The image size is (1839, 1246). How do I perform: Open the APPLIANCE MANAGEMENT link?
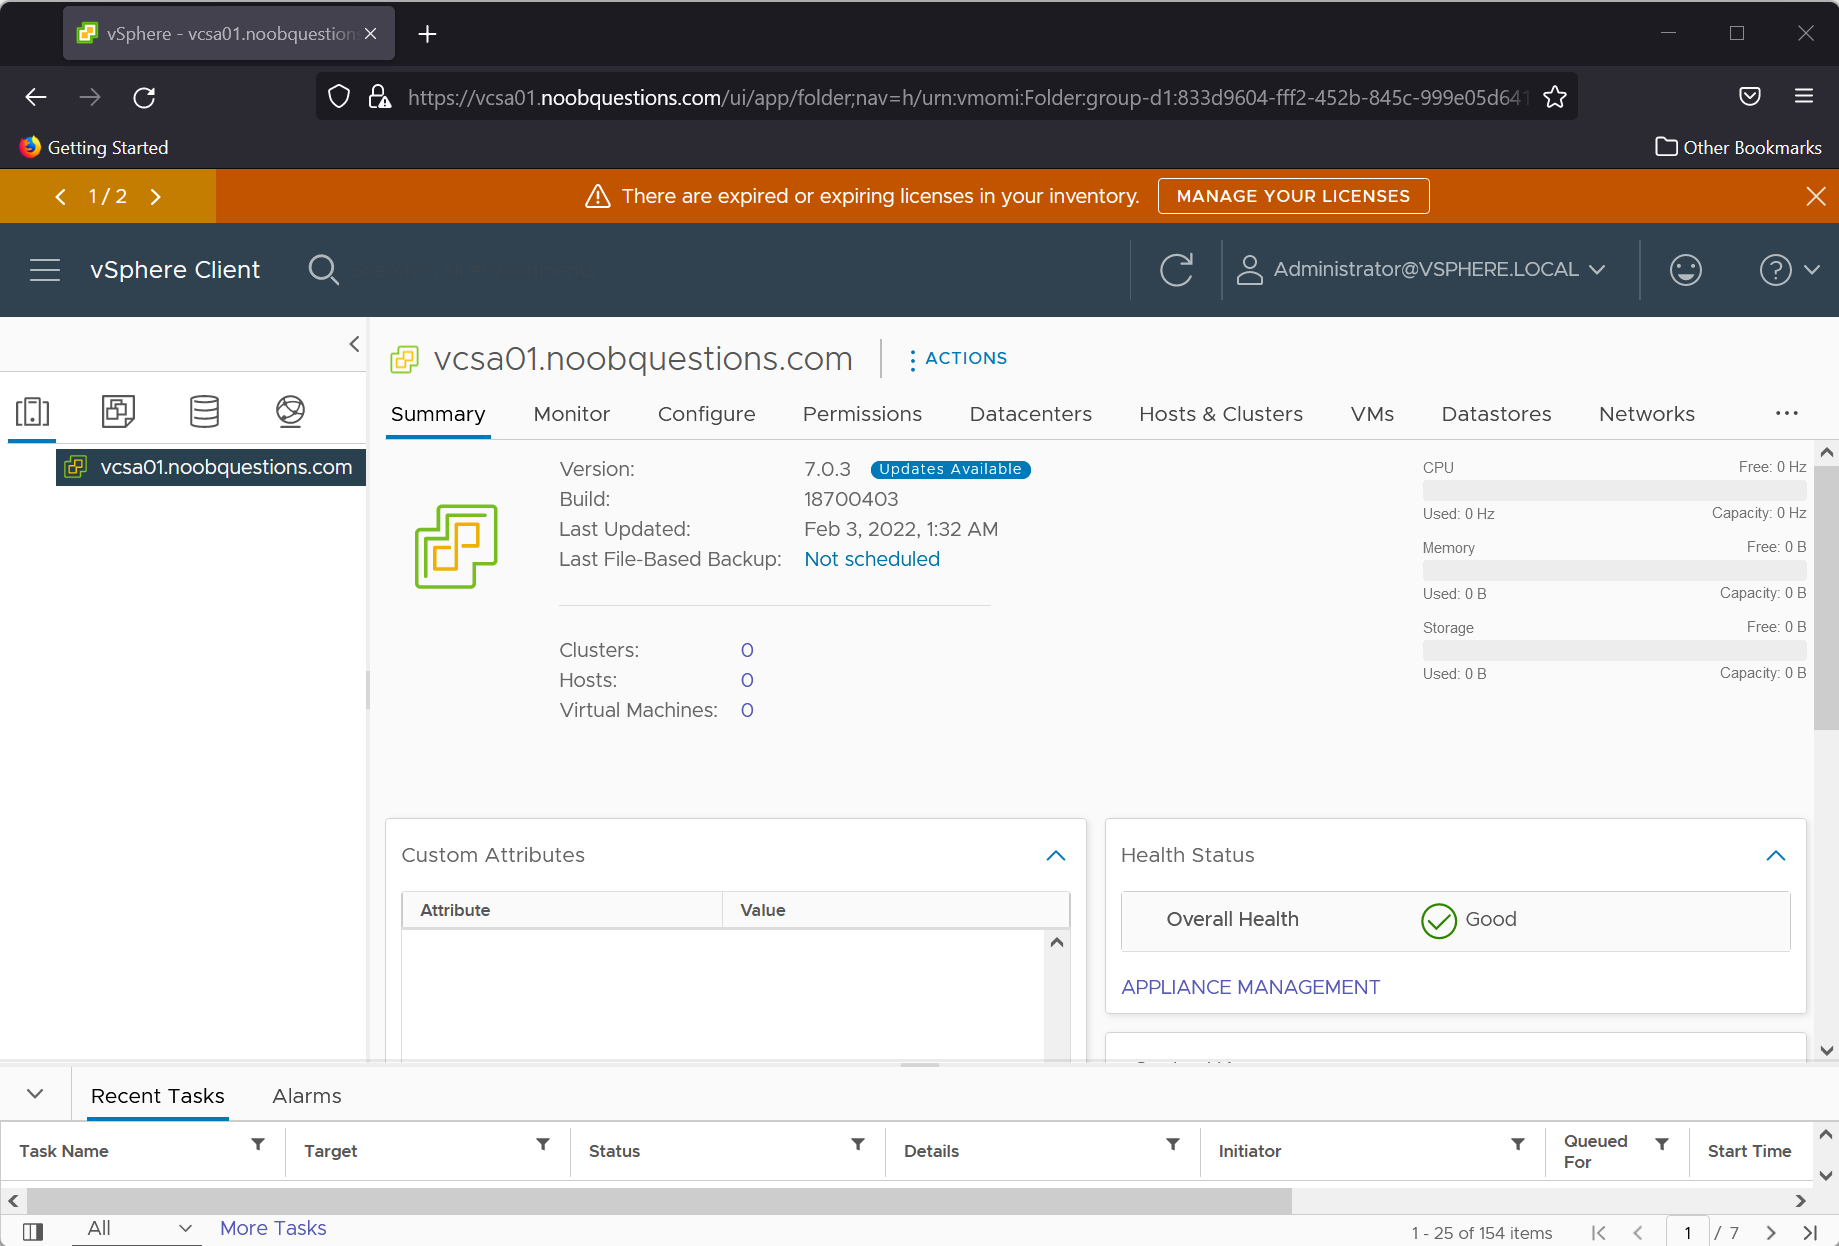click(x=1250, y=987)
